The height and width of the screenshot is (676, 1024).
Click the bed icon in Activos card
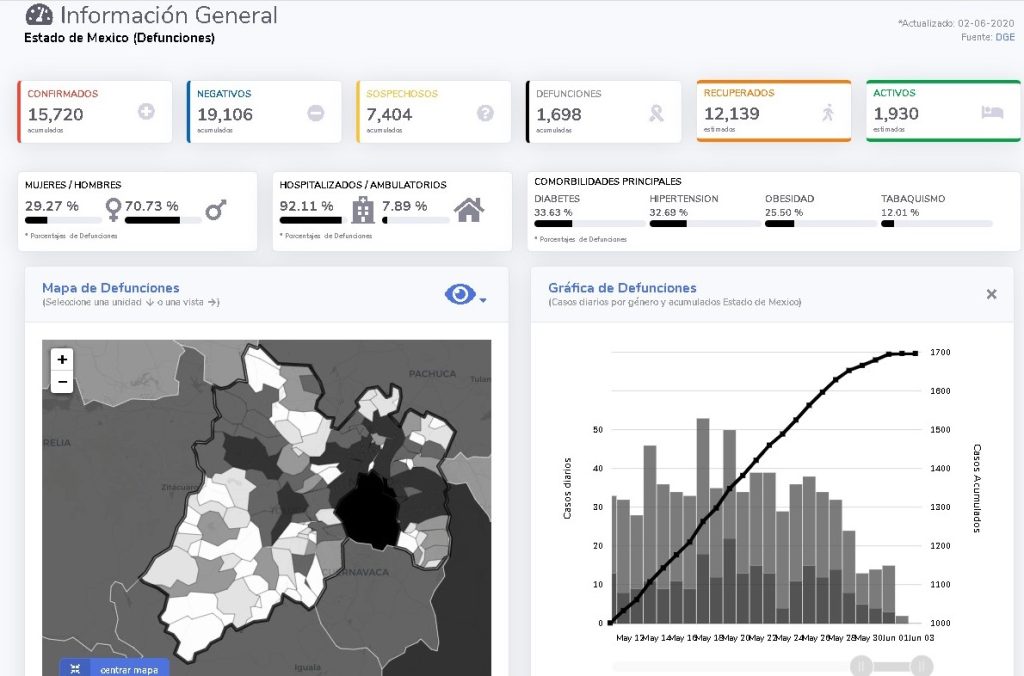[992, 112]
